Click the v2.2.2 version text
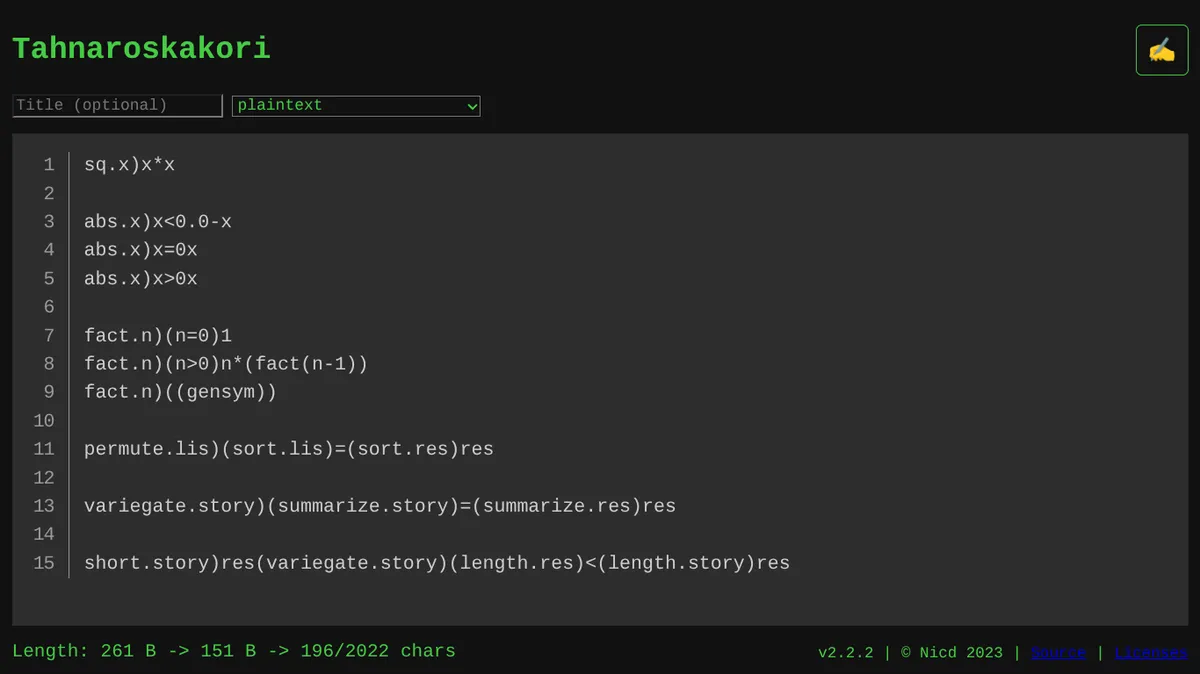 pos(845,652)
